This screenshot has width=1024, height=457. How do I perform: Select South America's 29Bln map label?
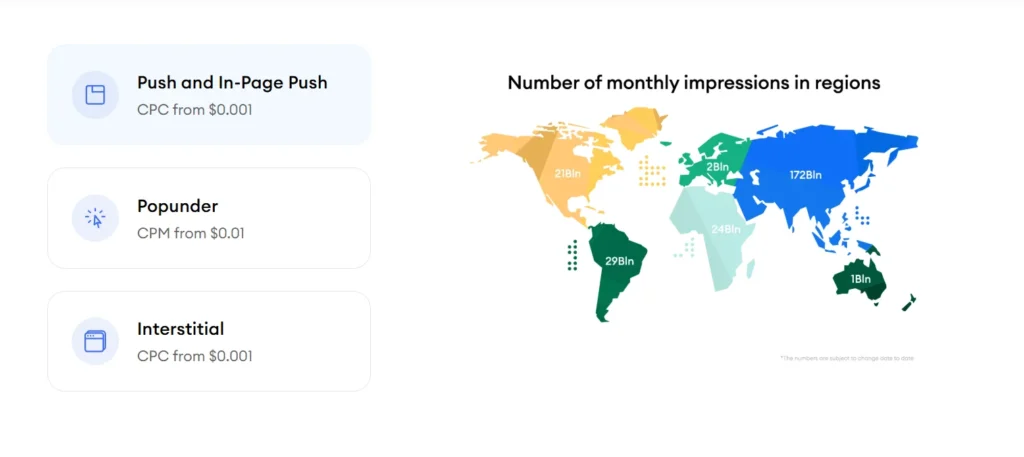click(x=618, y=261)
